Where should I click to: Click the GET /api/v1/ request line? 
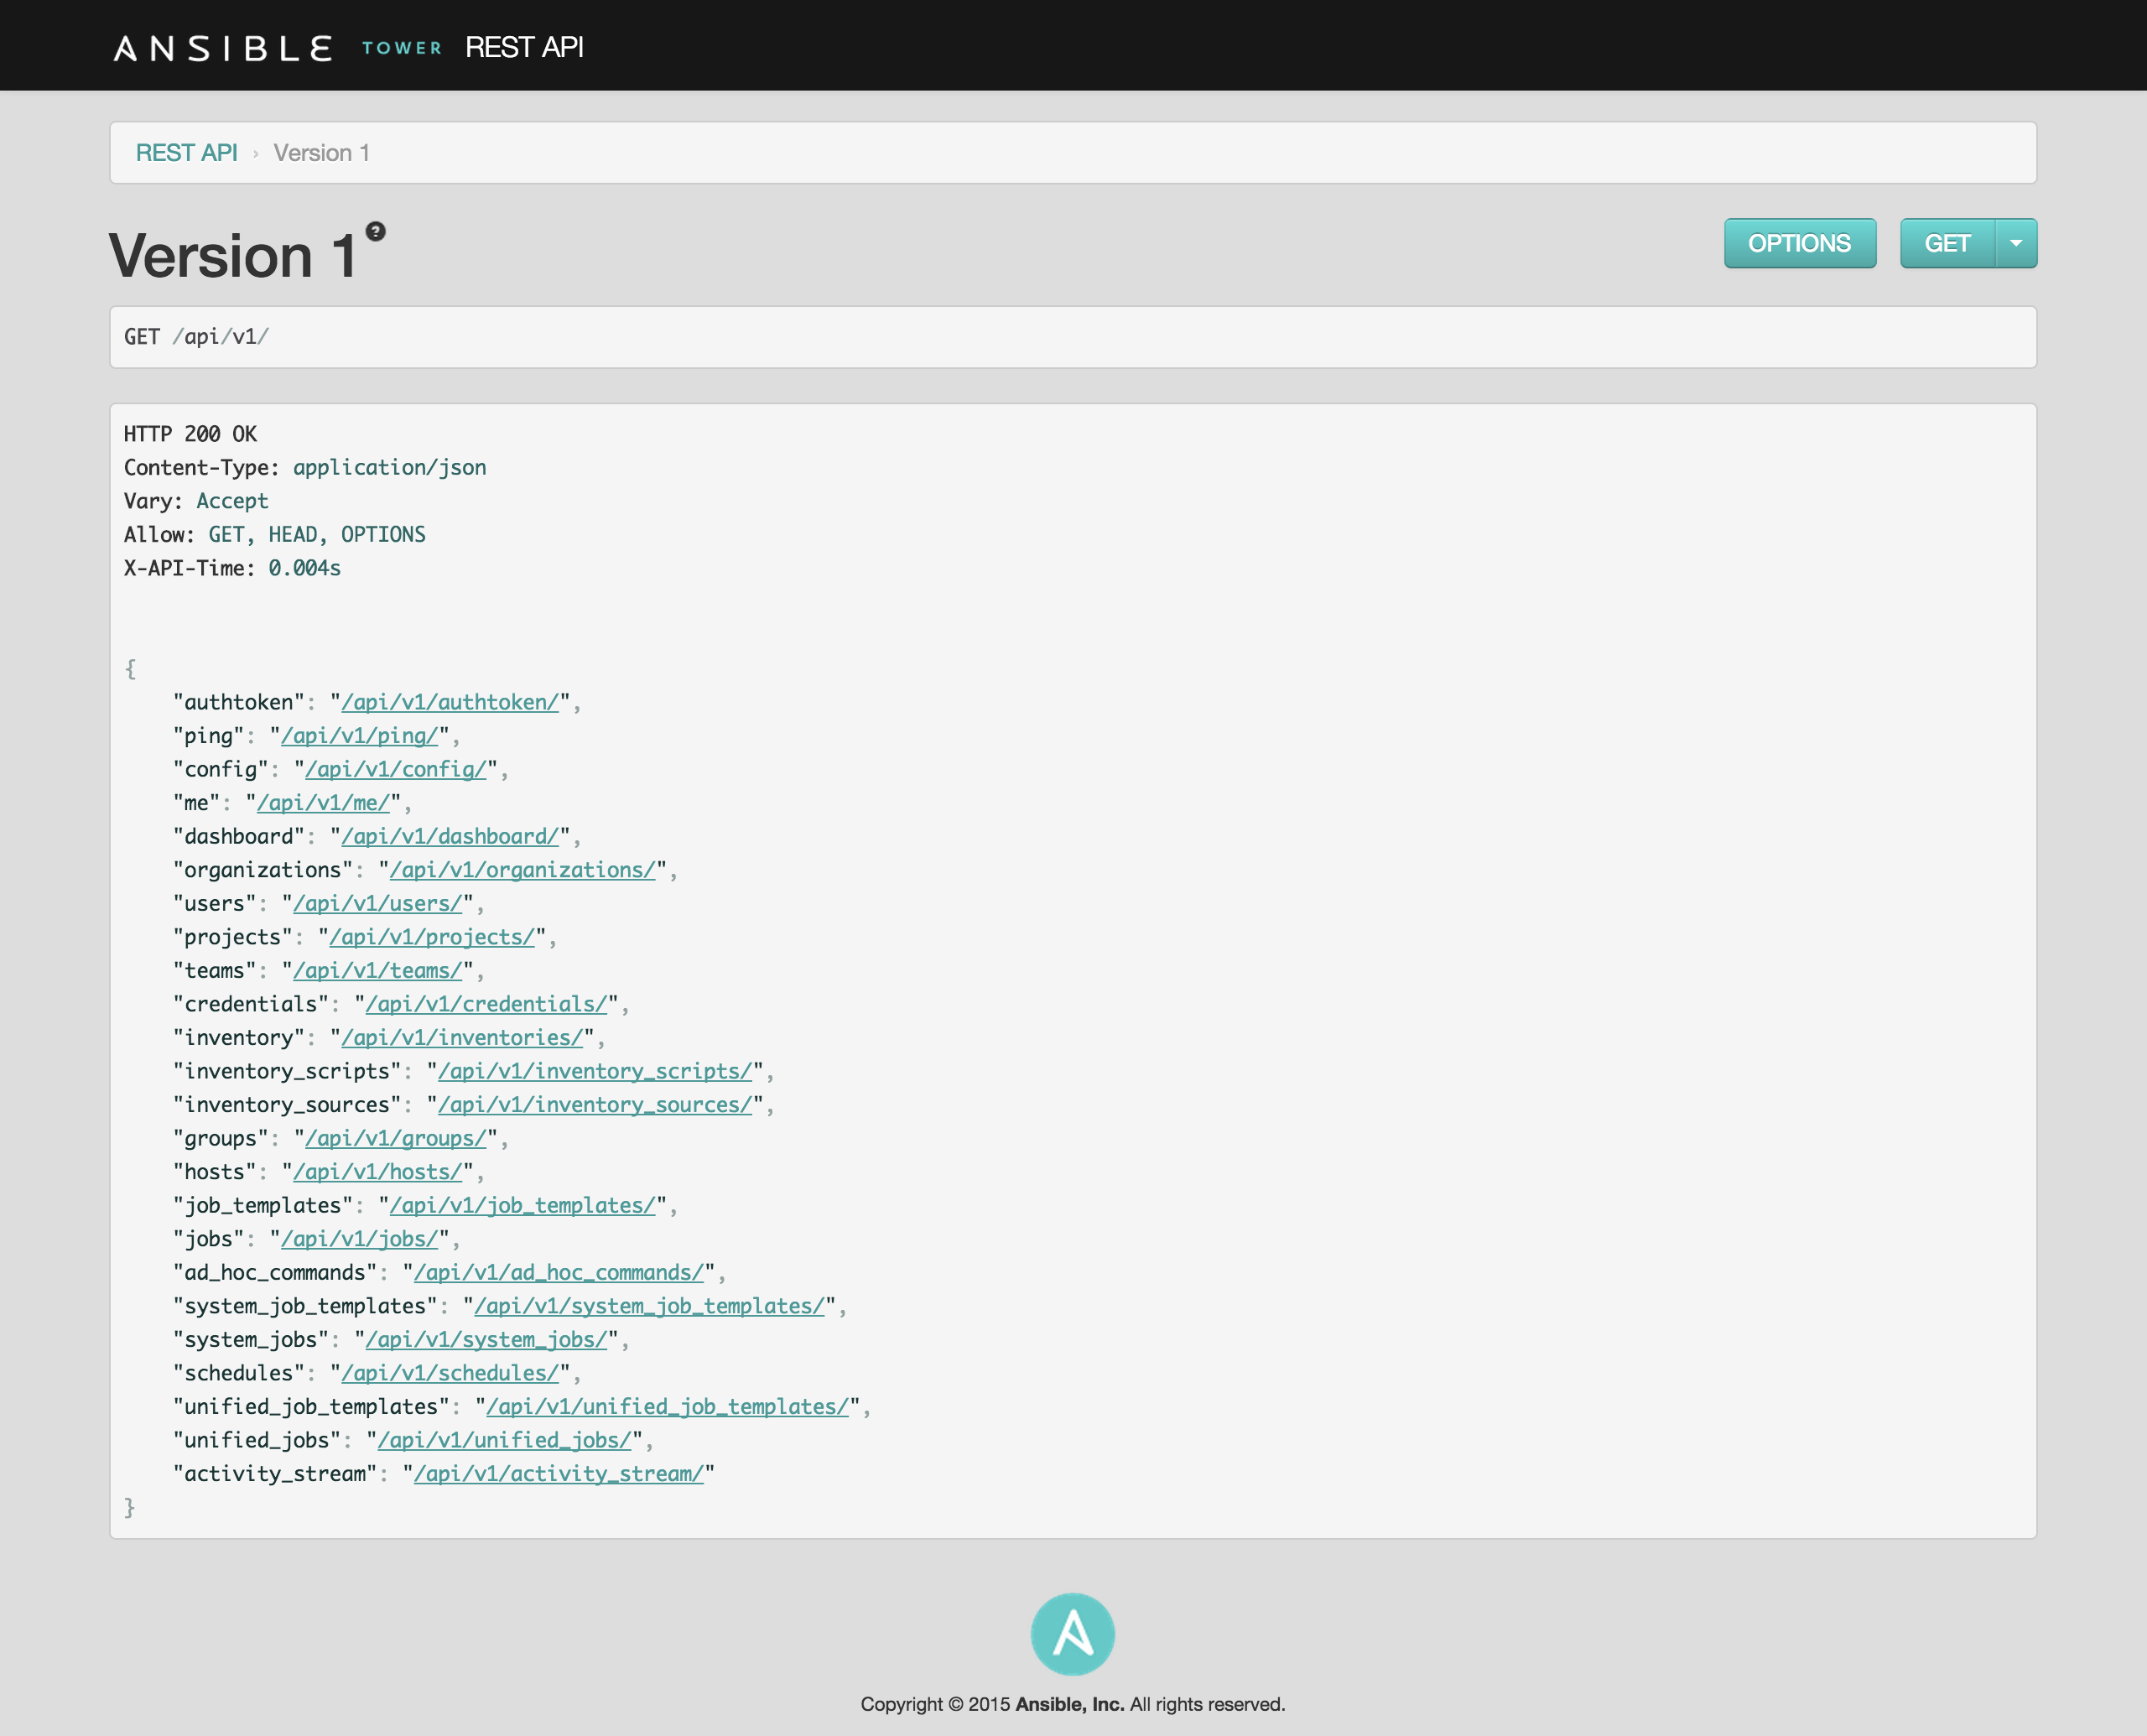coord(196,336)
